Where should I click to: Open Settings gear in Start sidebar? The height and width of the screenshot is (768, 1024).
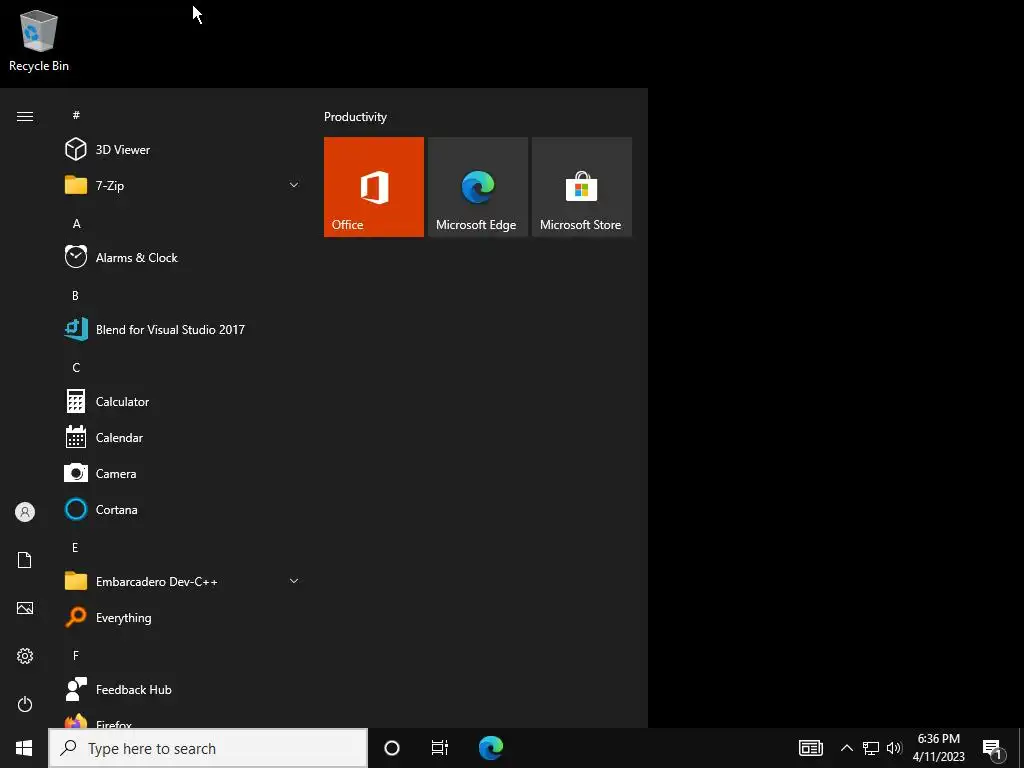[25, 656]
